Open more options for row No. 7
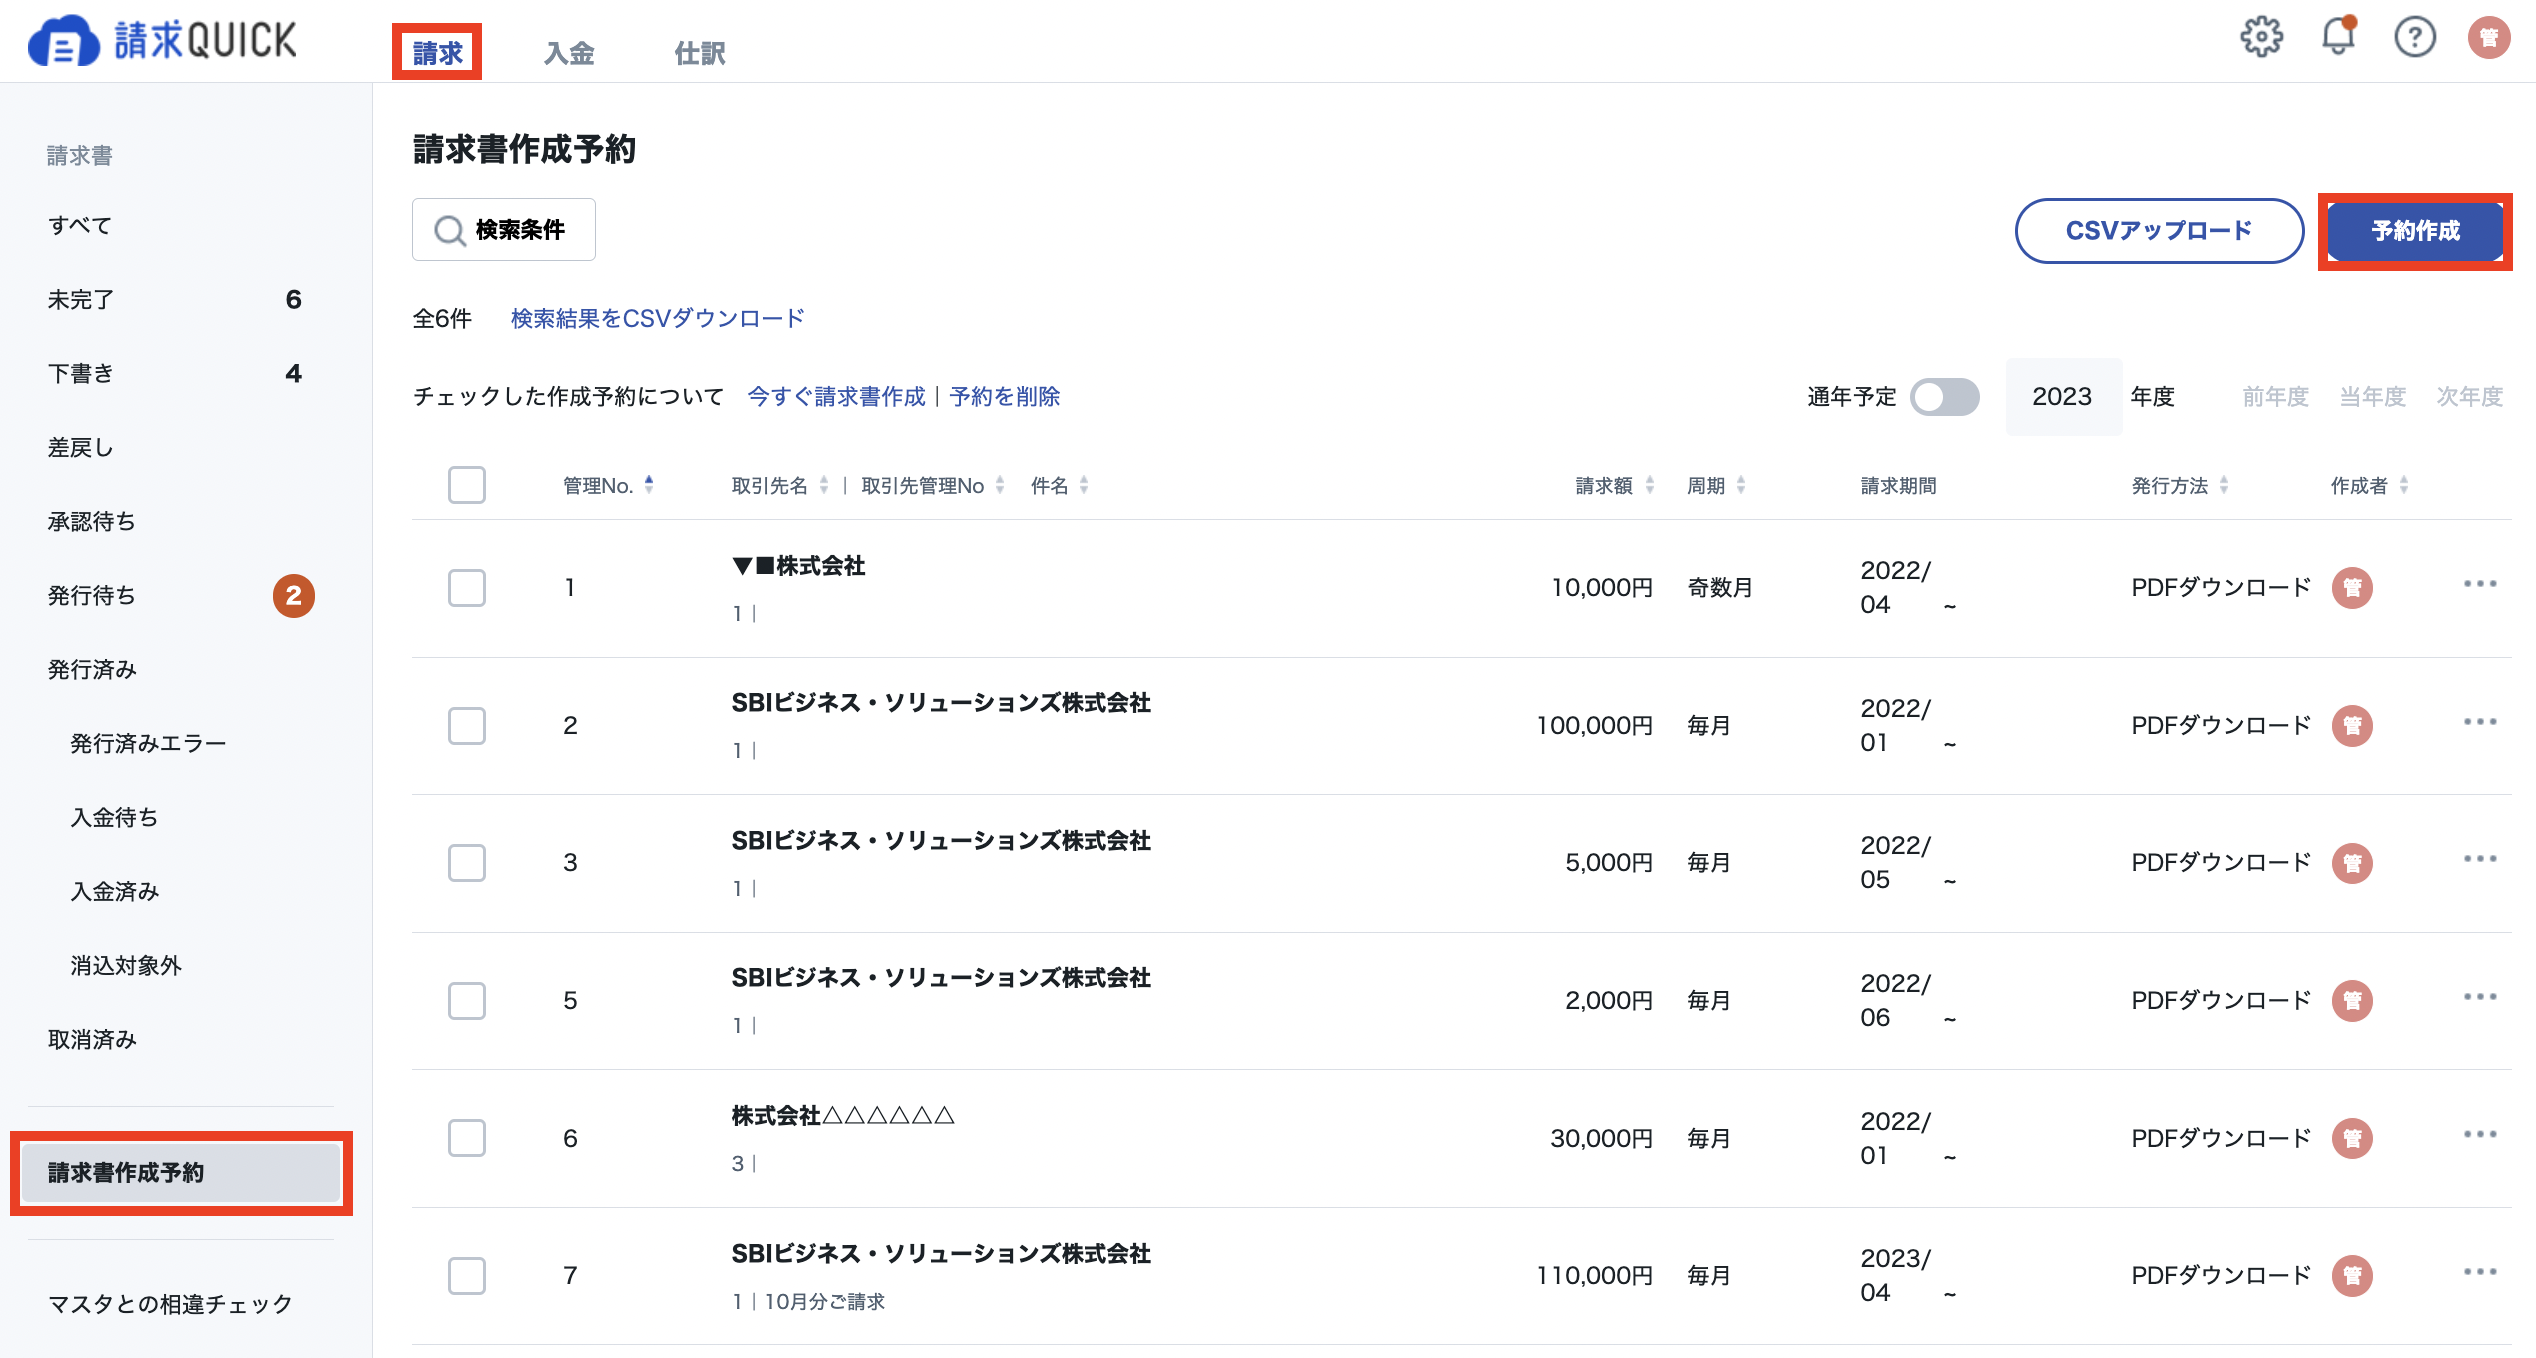The height and width of the screenshot is (1358, 2536). click(x=2480, y=1272)
